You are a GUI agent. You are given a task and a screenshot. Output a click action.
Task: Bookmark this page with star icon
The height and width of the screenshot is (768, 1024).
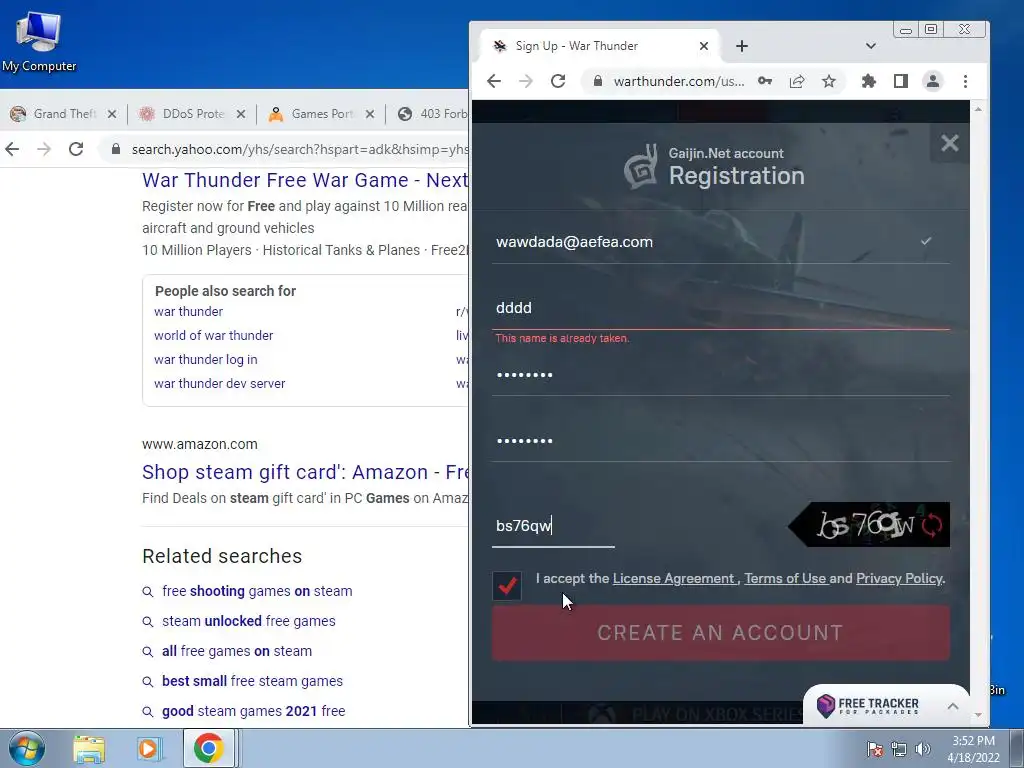tap(829, 81)
